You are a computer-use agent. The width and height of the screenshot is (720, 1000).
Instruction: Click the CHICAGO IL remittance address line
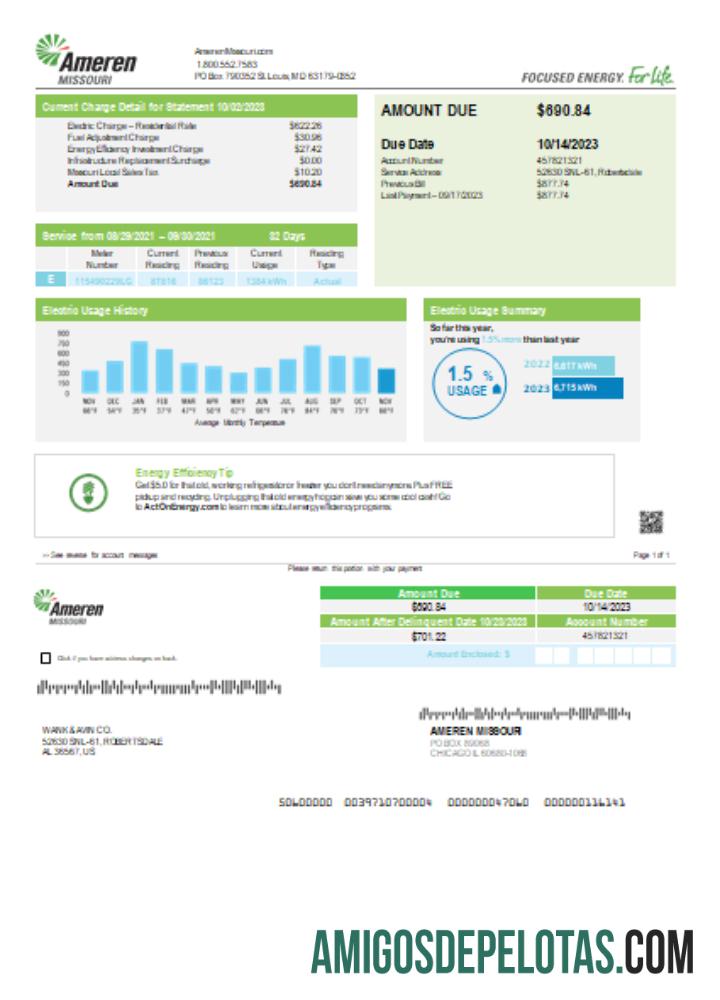tap(478, 753)
